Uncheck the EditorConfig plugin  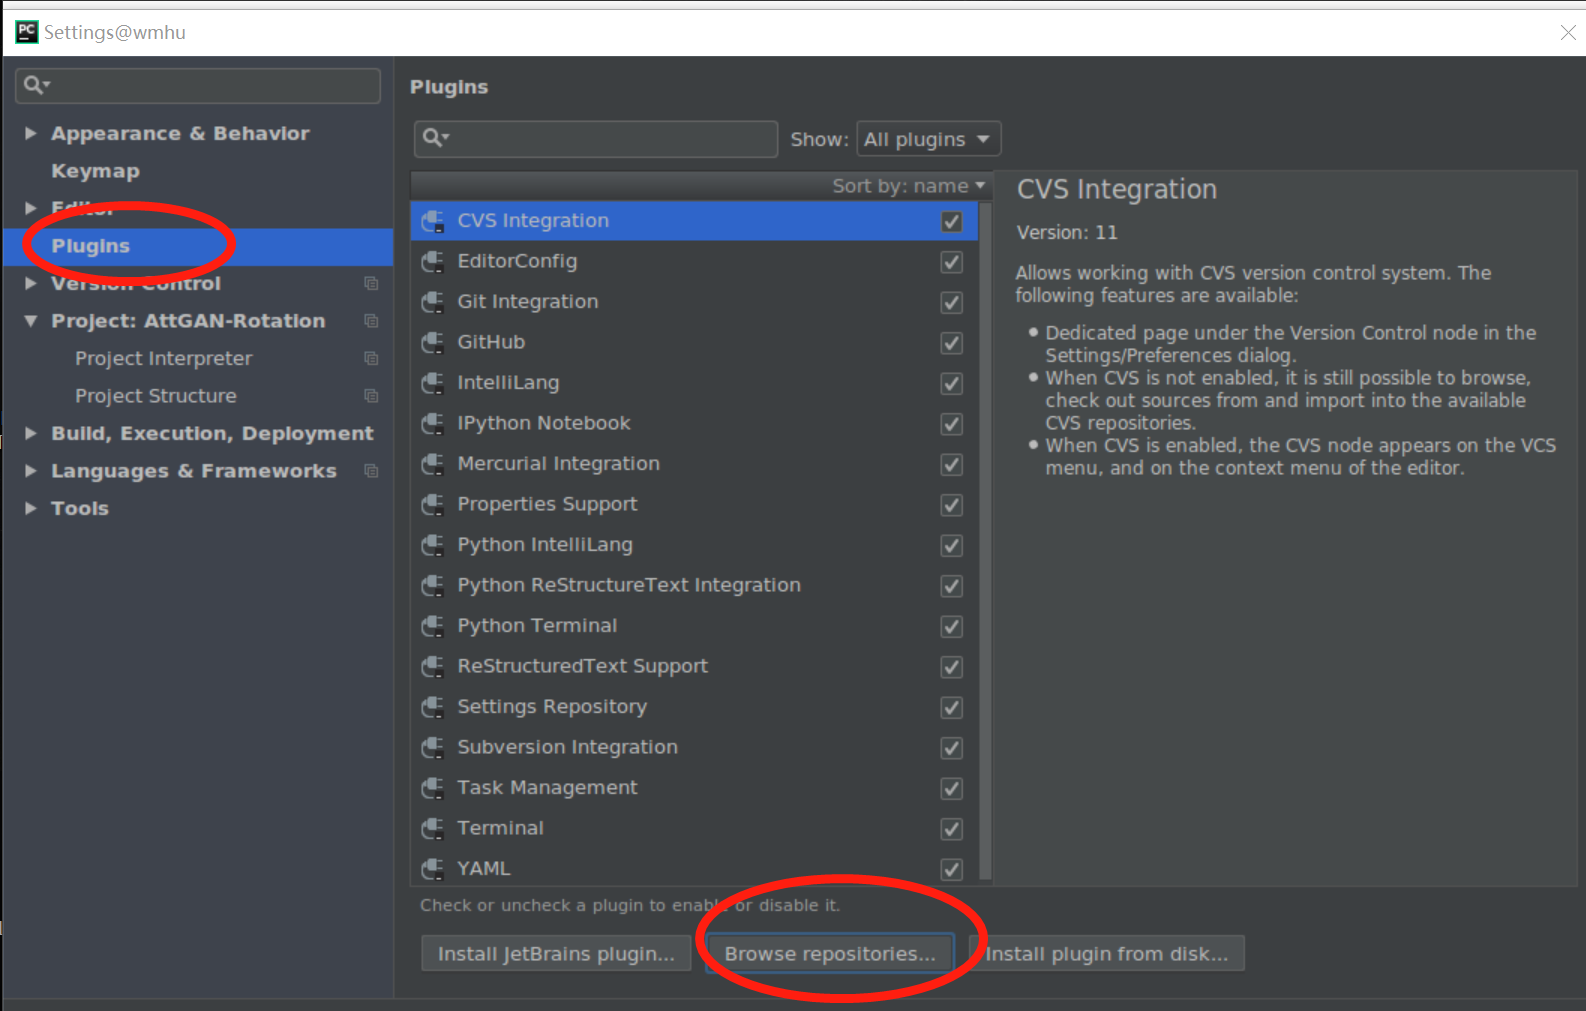[952, 262]
